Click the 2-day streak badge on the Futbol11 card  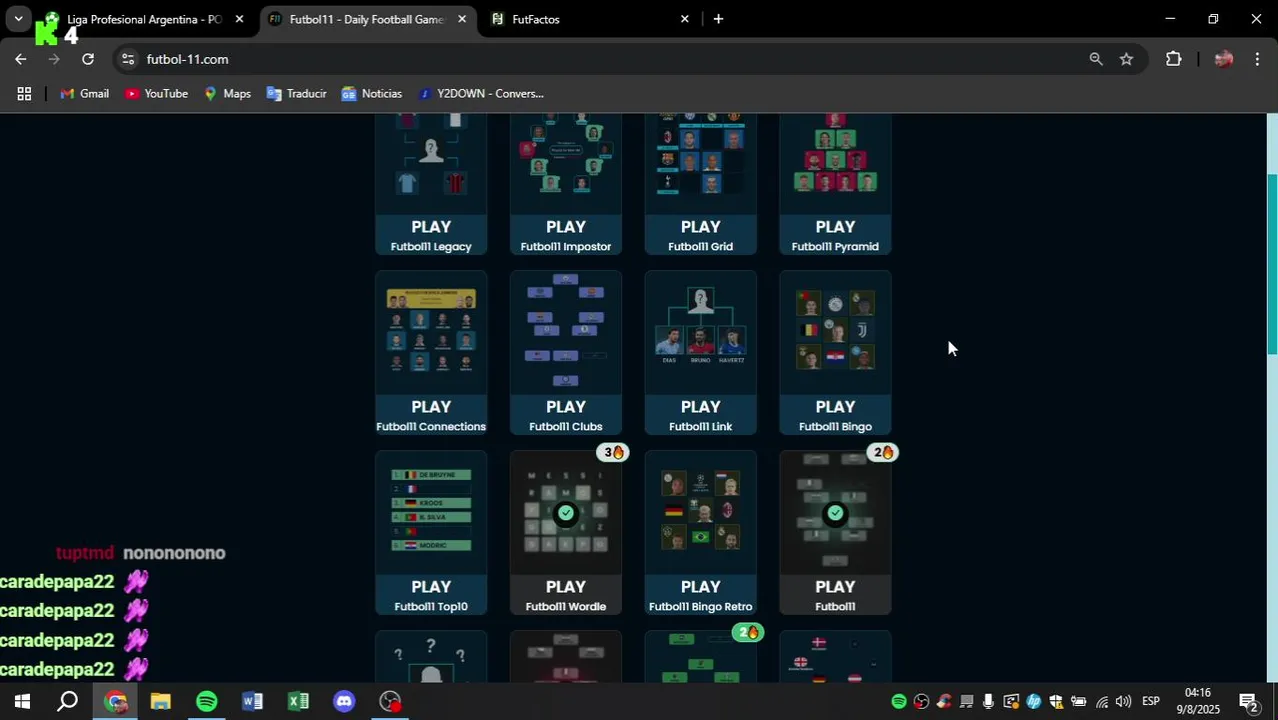pos(882,452)
